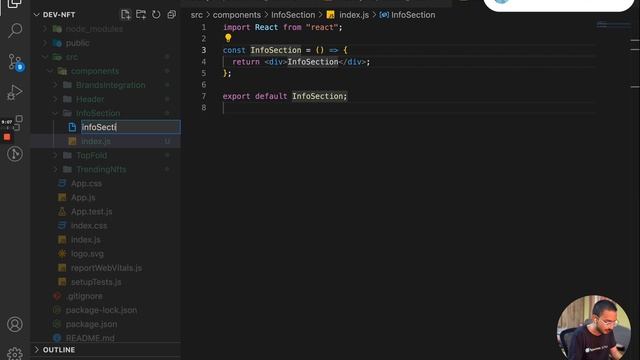Click the lightbulb code action icon
The width and height of the screenshot is (640, 360).
(x=228, y=38)
